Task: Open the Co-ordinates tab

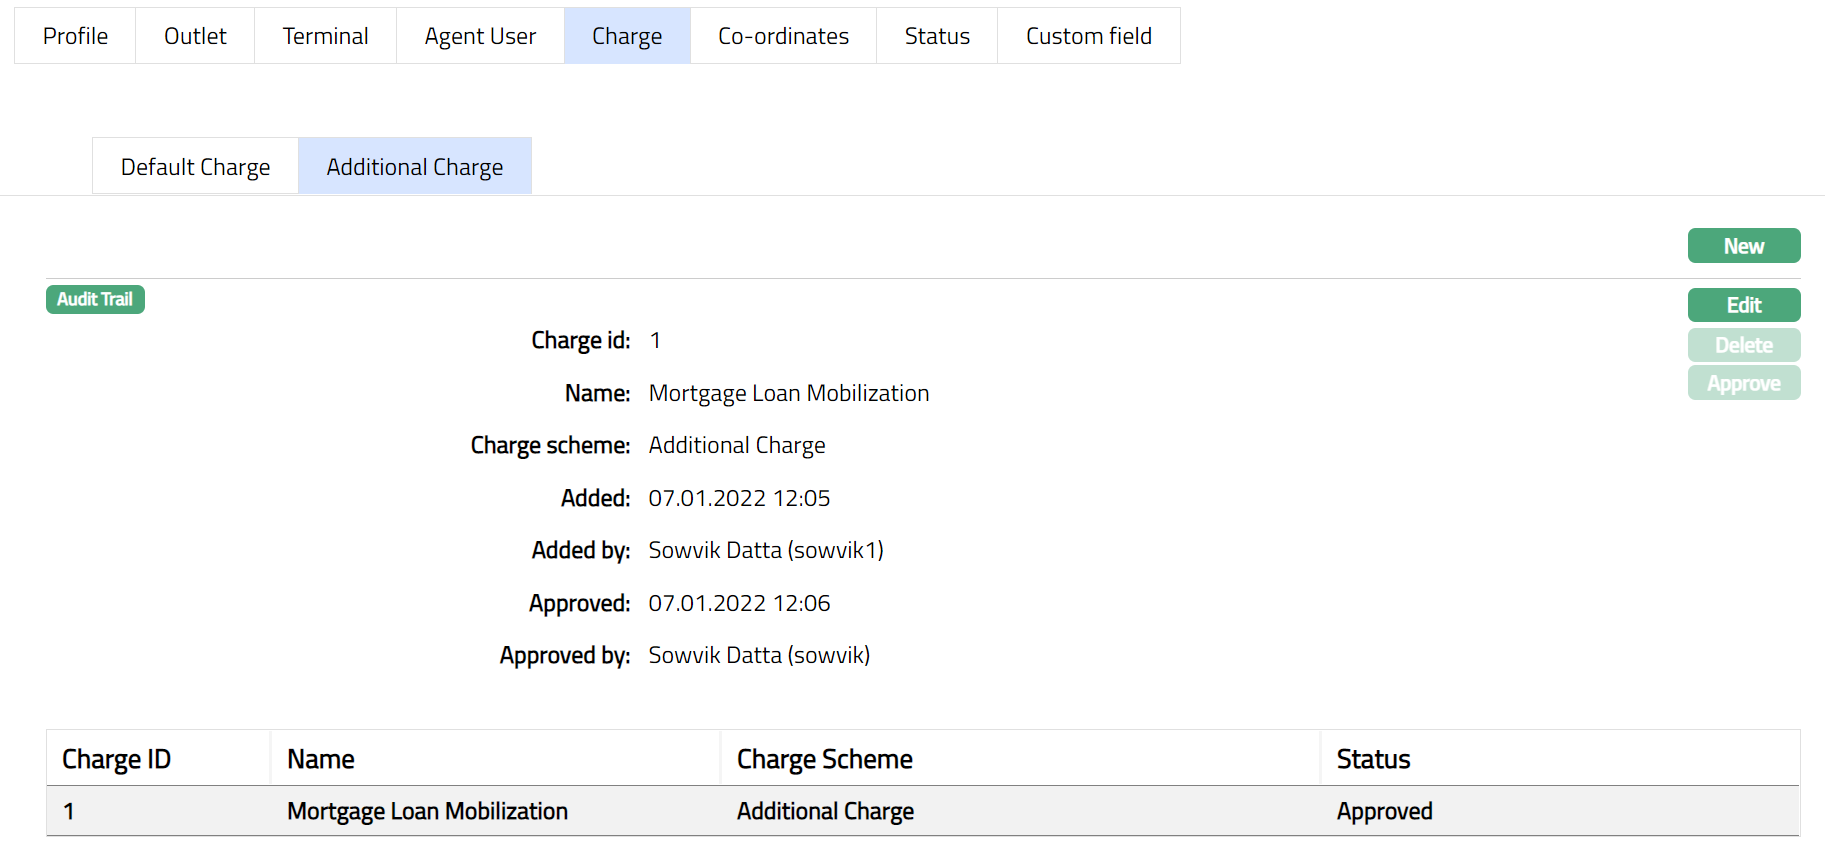Action: (x=783, y=36)
